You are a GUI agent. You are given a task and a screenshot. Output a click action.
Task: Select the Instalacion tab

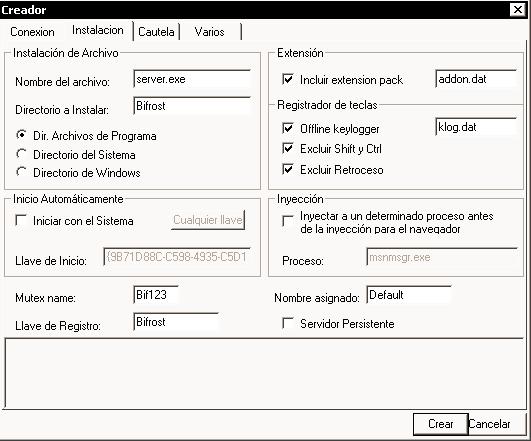[x=98, y=30]
